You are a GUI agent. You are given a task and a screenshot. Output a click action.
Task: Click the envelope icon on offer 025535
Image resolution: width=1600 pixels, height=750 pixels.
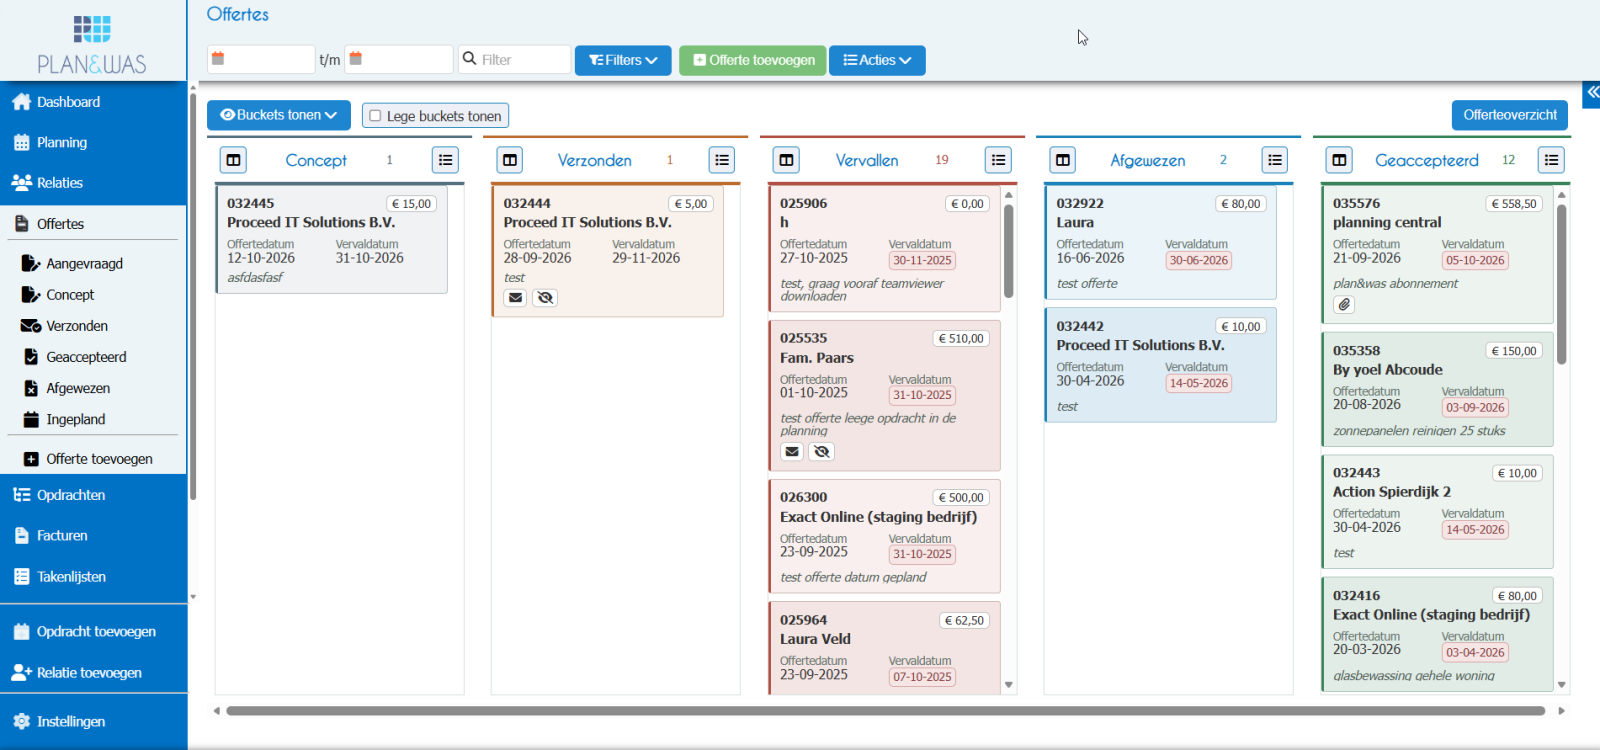[792, 452]
